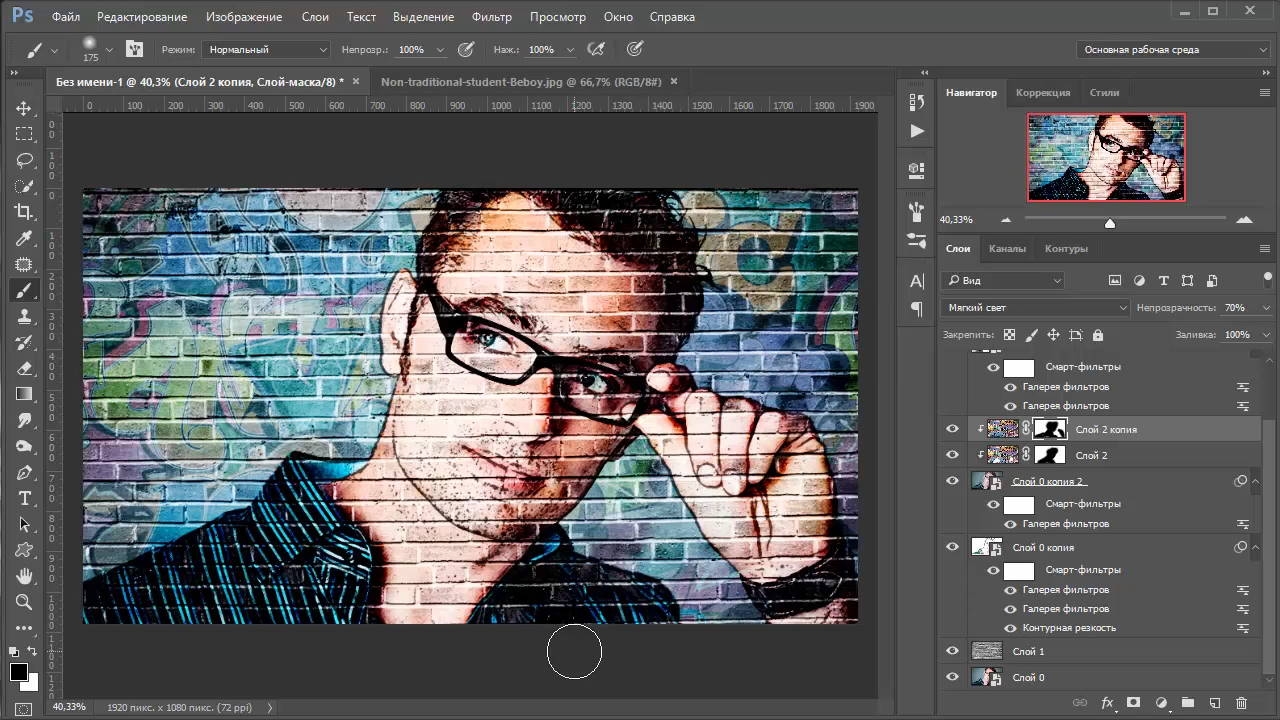Image resolution: width=1280 pixels, height=720 pixels.
Task: Delete the selected layer with trash icon
Action: point(1242,703)
